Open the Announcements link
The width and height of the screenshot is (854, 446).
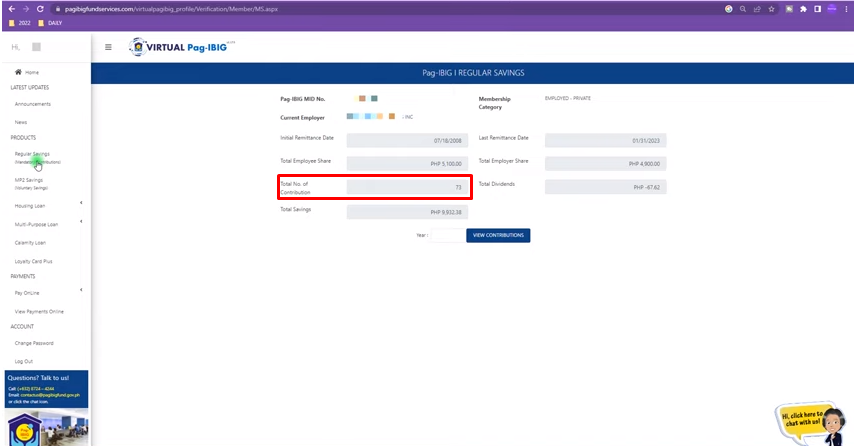tap(33, 103)
